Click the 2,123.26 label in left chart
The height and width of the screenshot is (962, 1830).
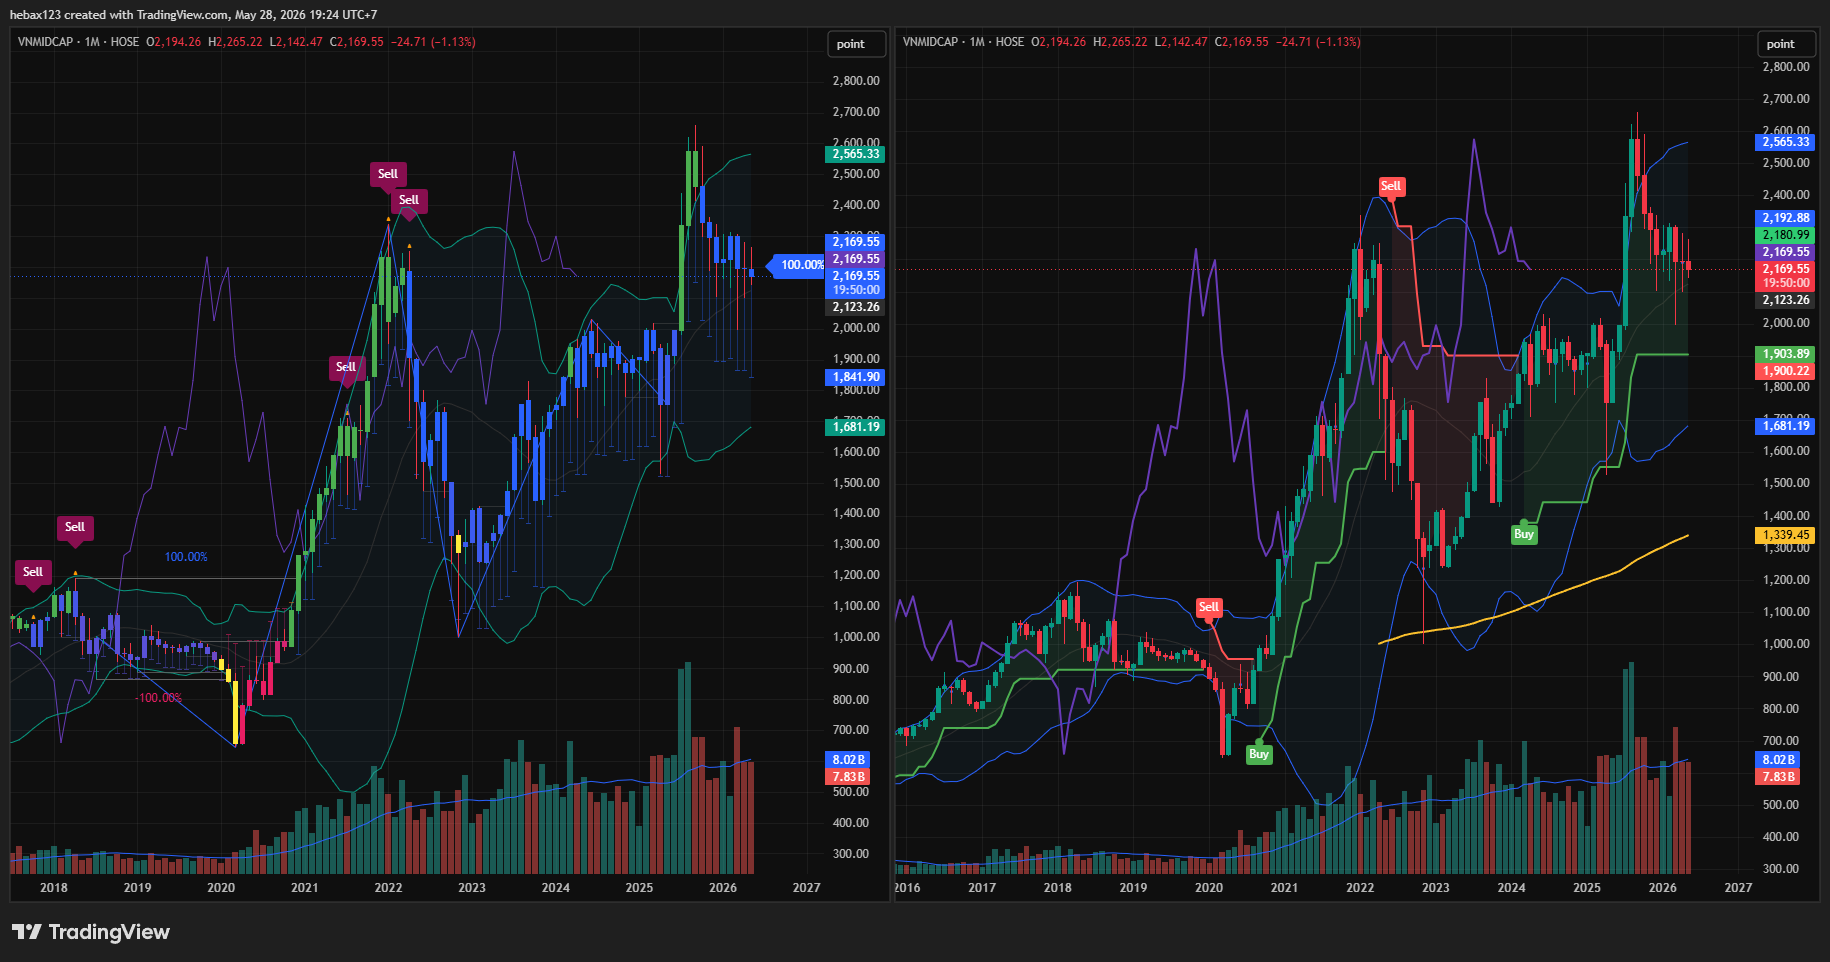pyautogui.click(x=855, y=307)
